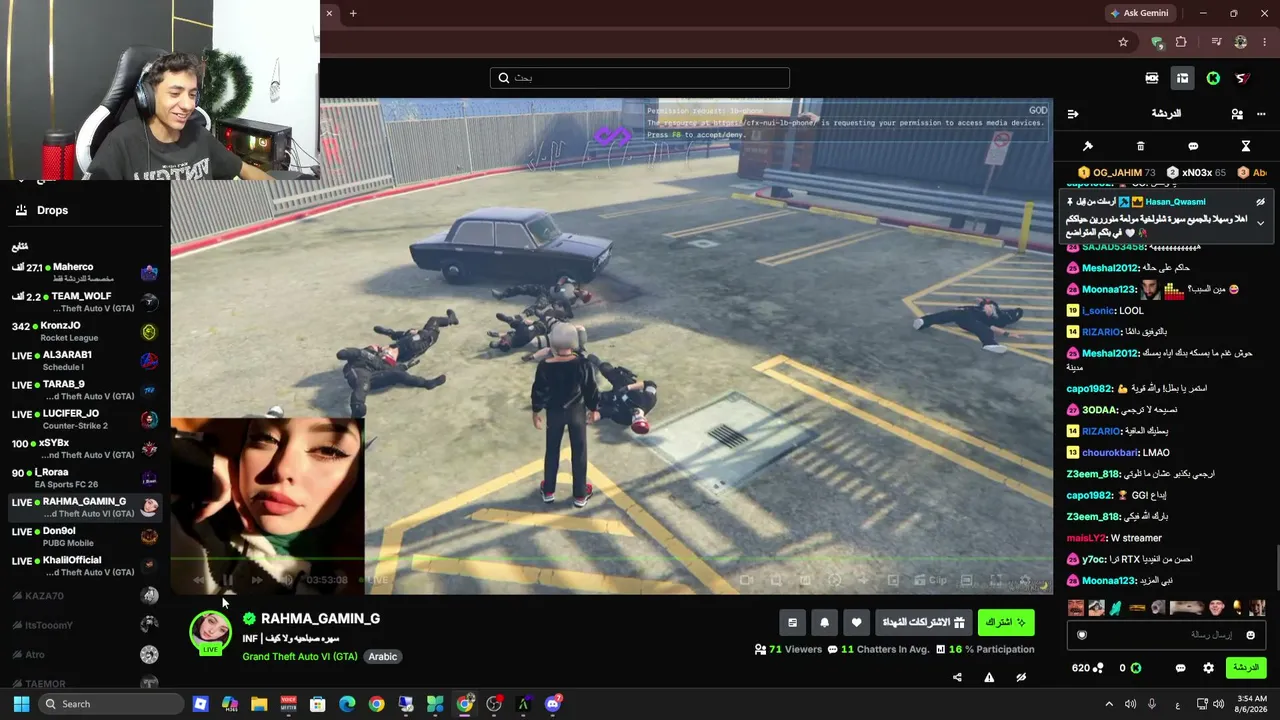The width and height of the screenshot is (1280, 720).
Task: Show hidden system tray icons chevron
Action: 1108,704
